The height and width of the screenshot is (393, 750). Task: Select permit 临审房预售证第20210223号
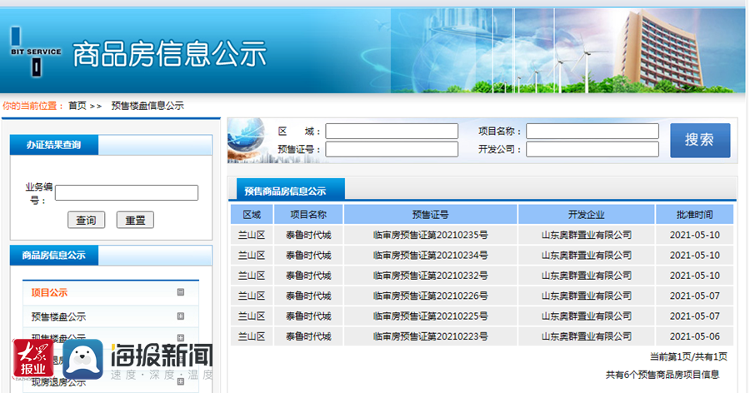430,337
